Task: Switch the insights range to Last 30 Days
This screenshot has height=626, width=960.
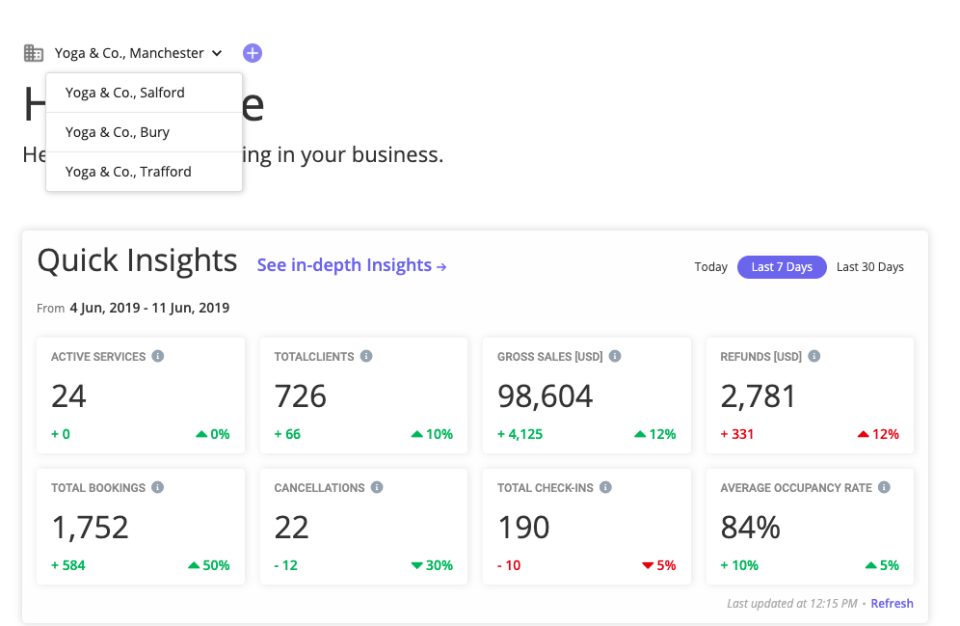Action: pyautogui.click(x=870, y=267)
